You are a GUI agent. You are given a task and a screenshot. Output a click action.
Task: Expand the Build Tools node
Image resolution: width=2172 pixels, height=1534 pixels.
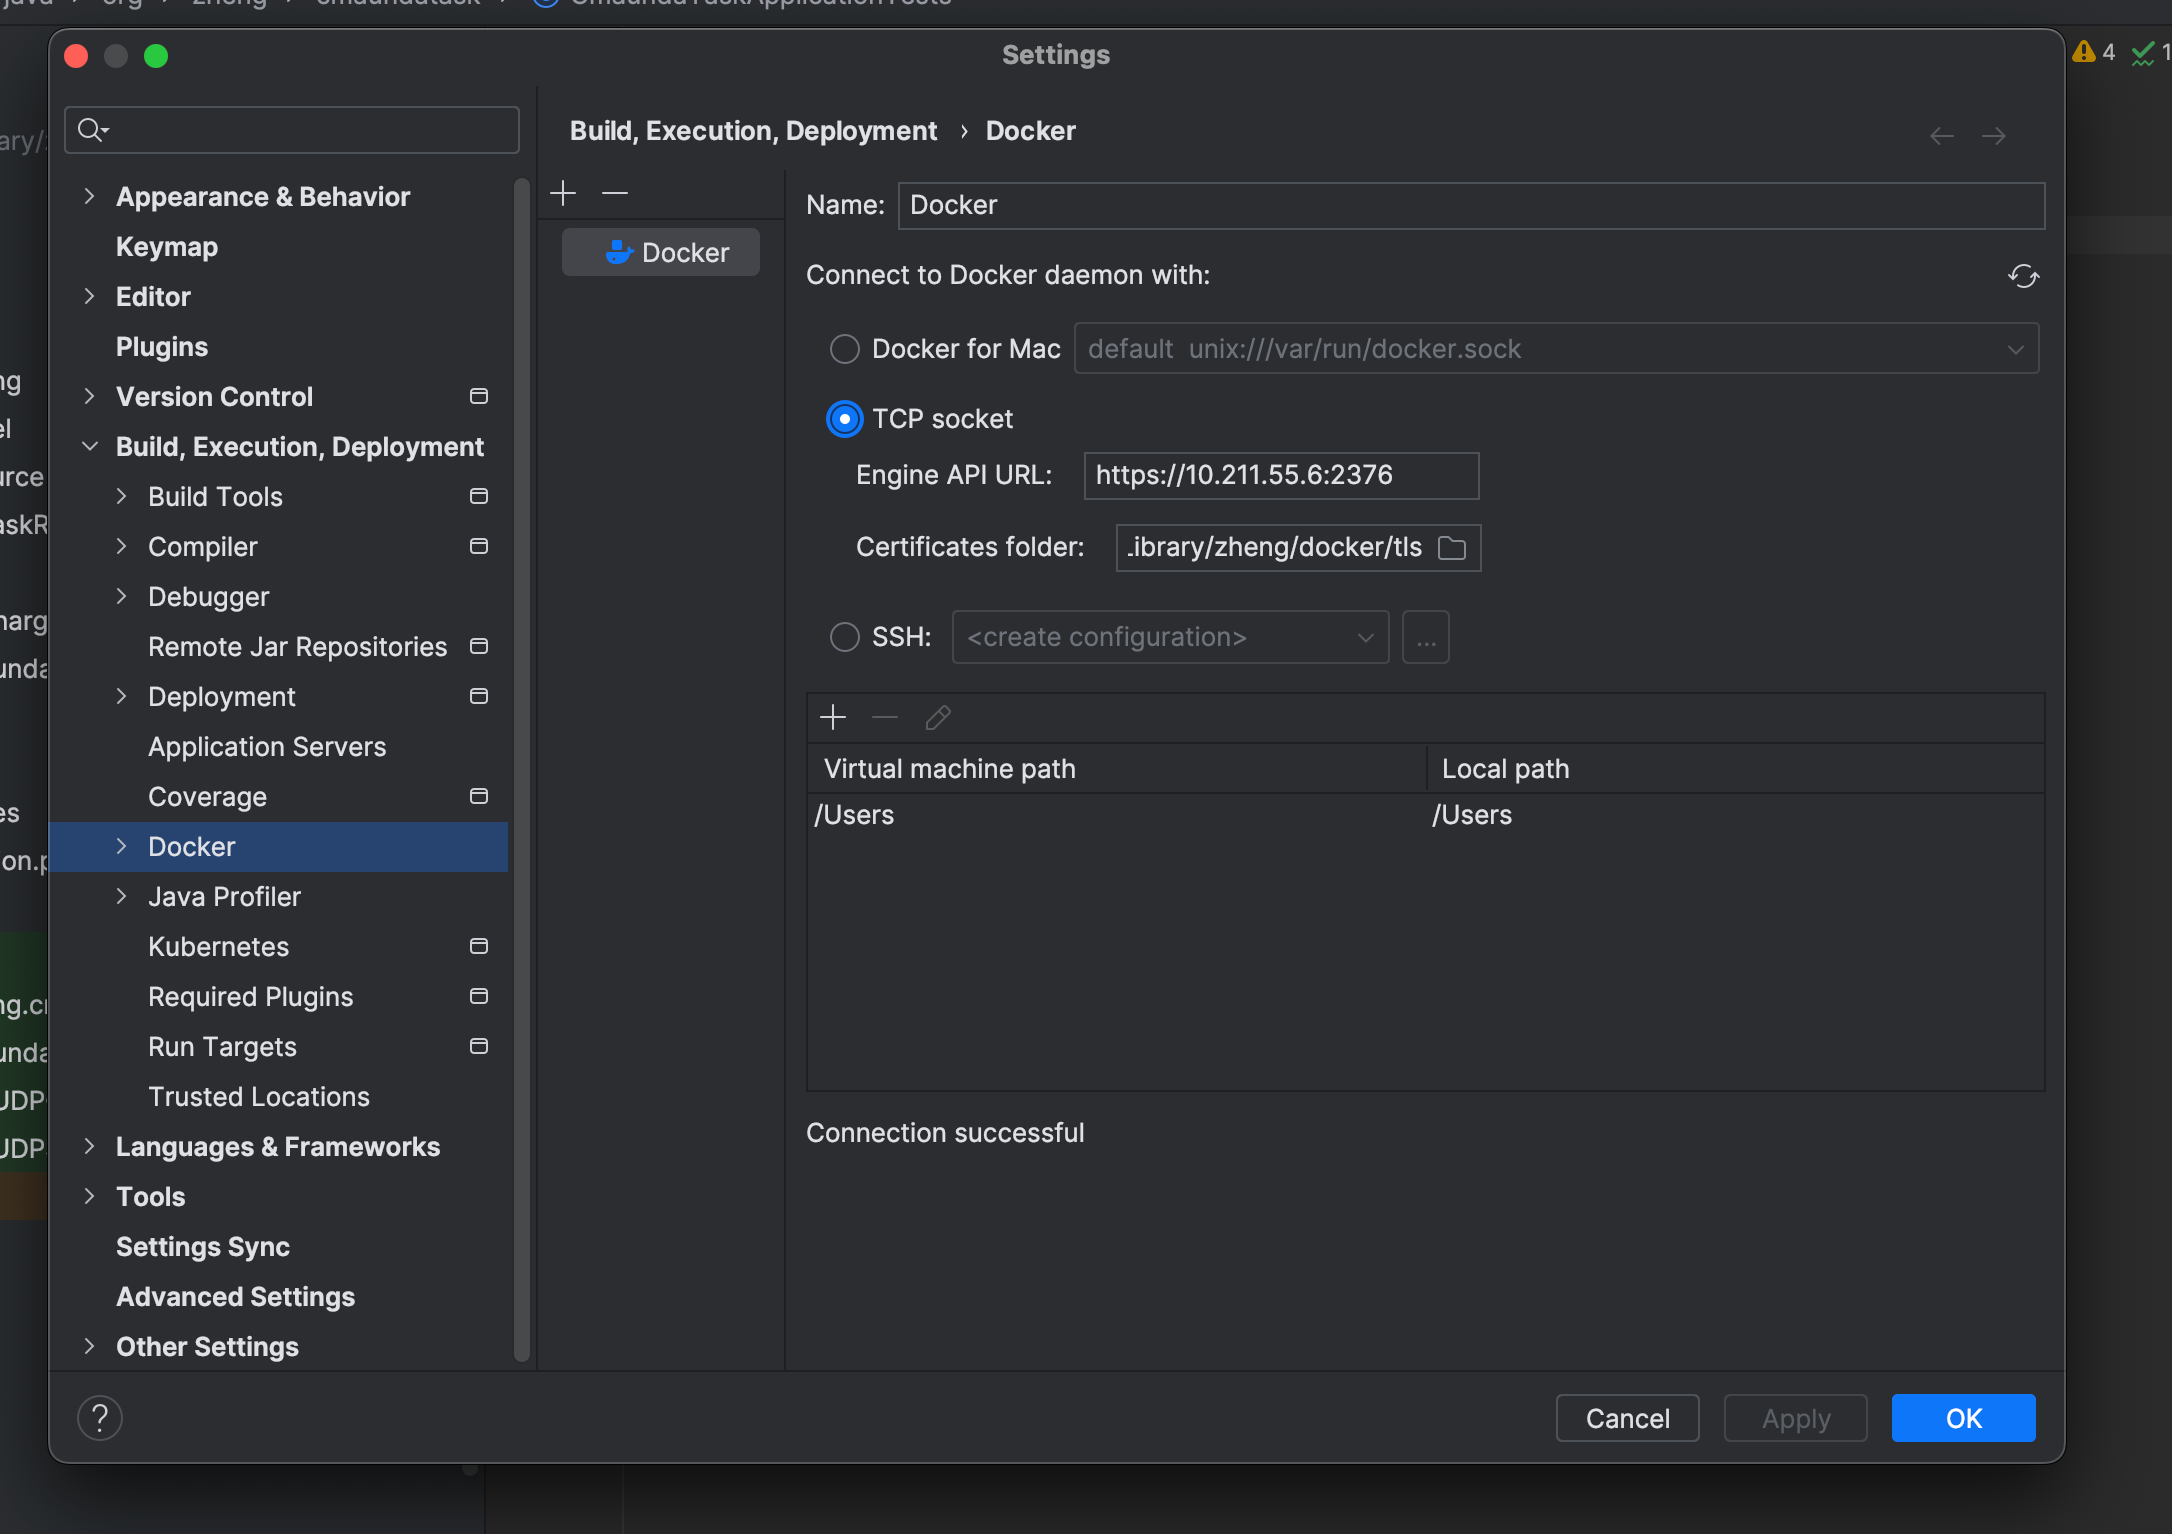pyautogui.click(x=121, y=496)
